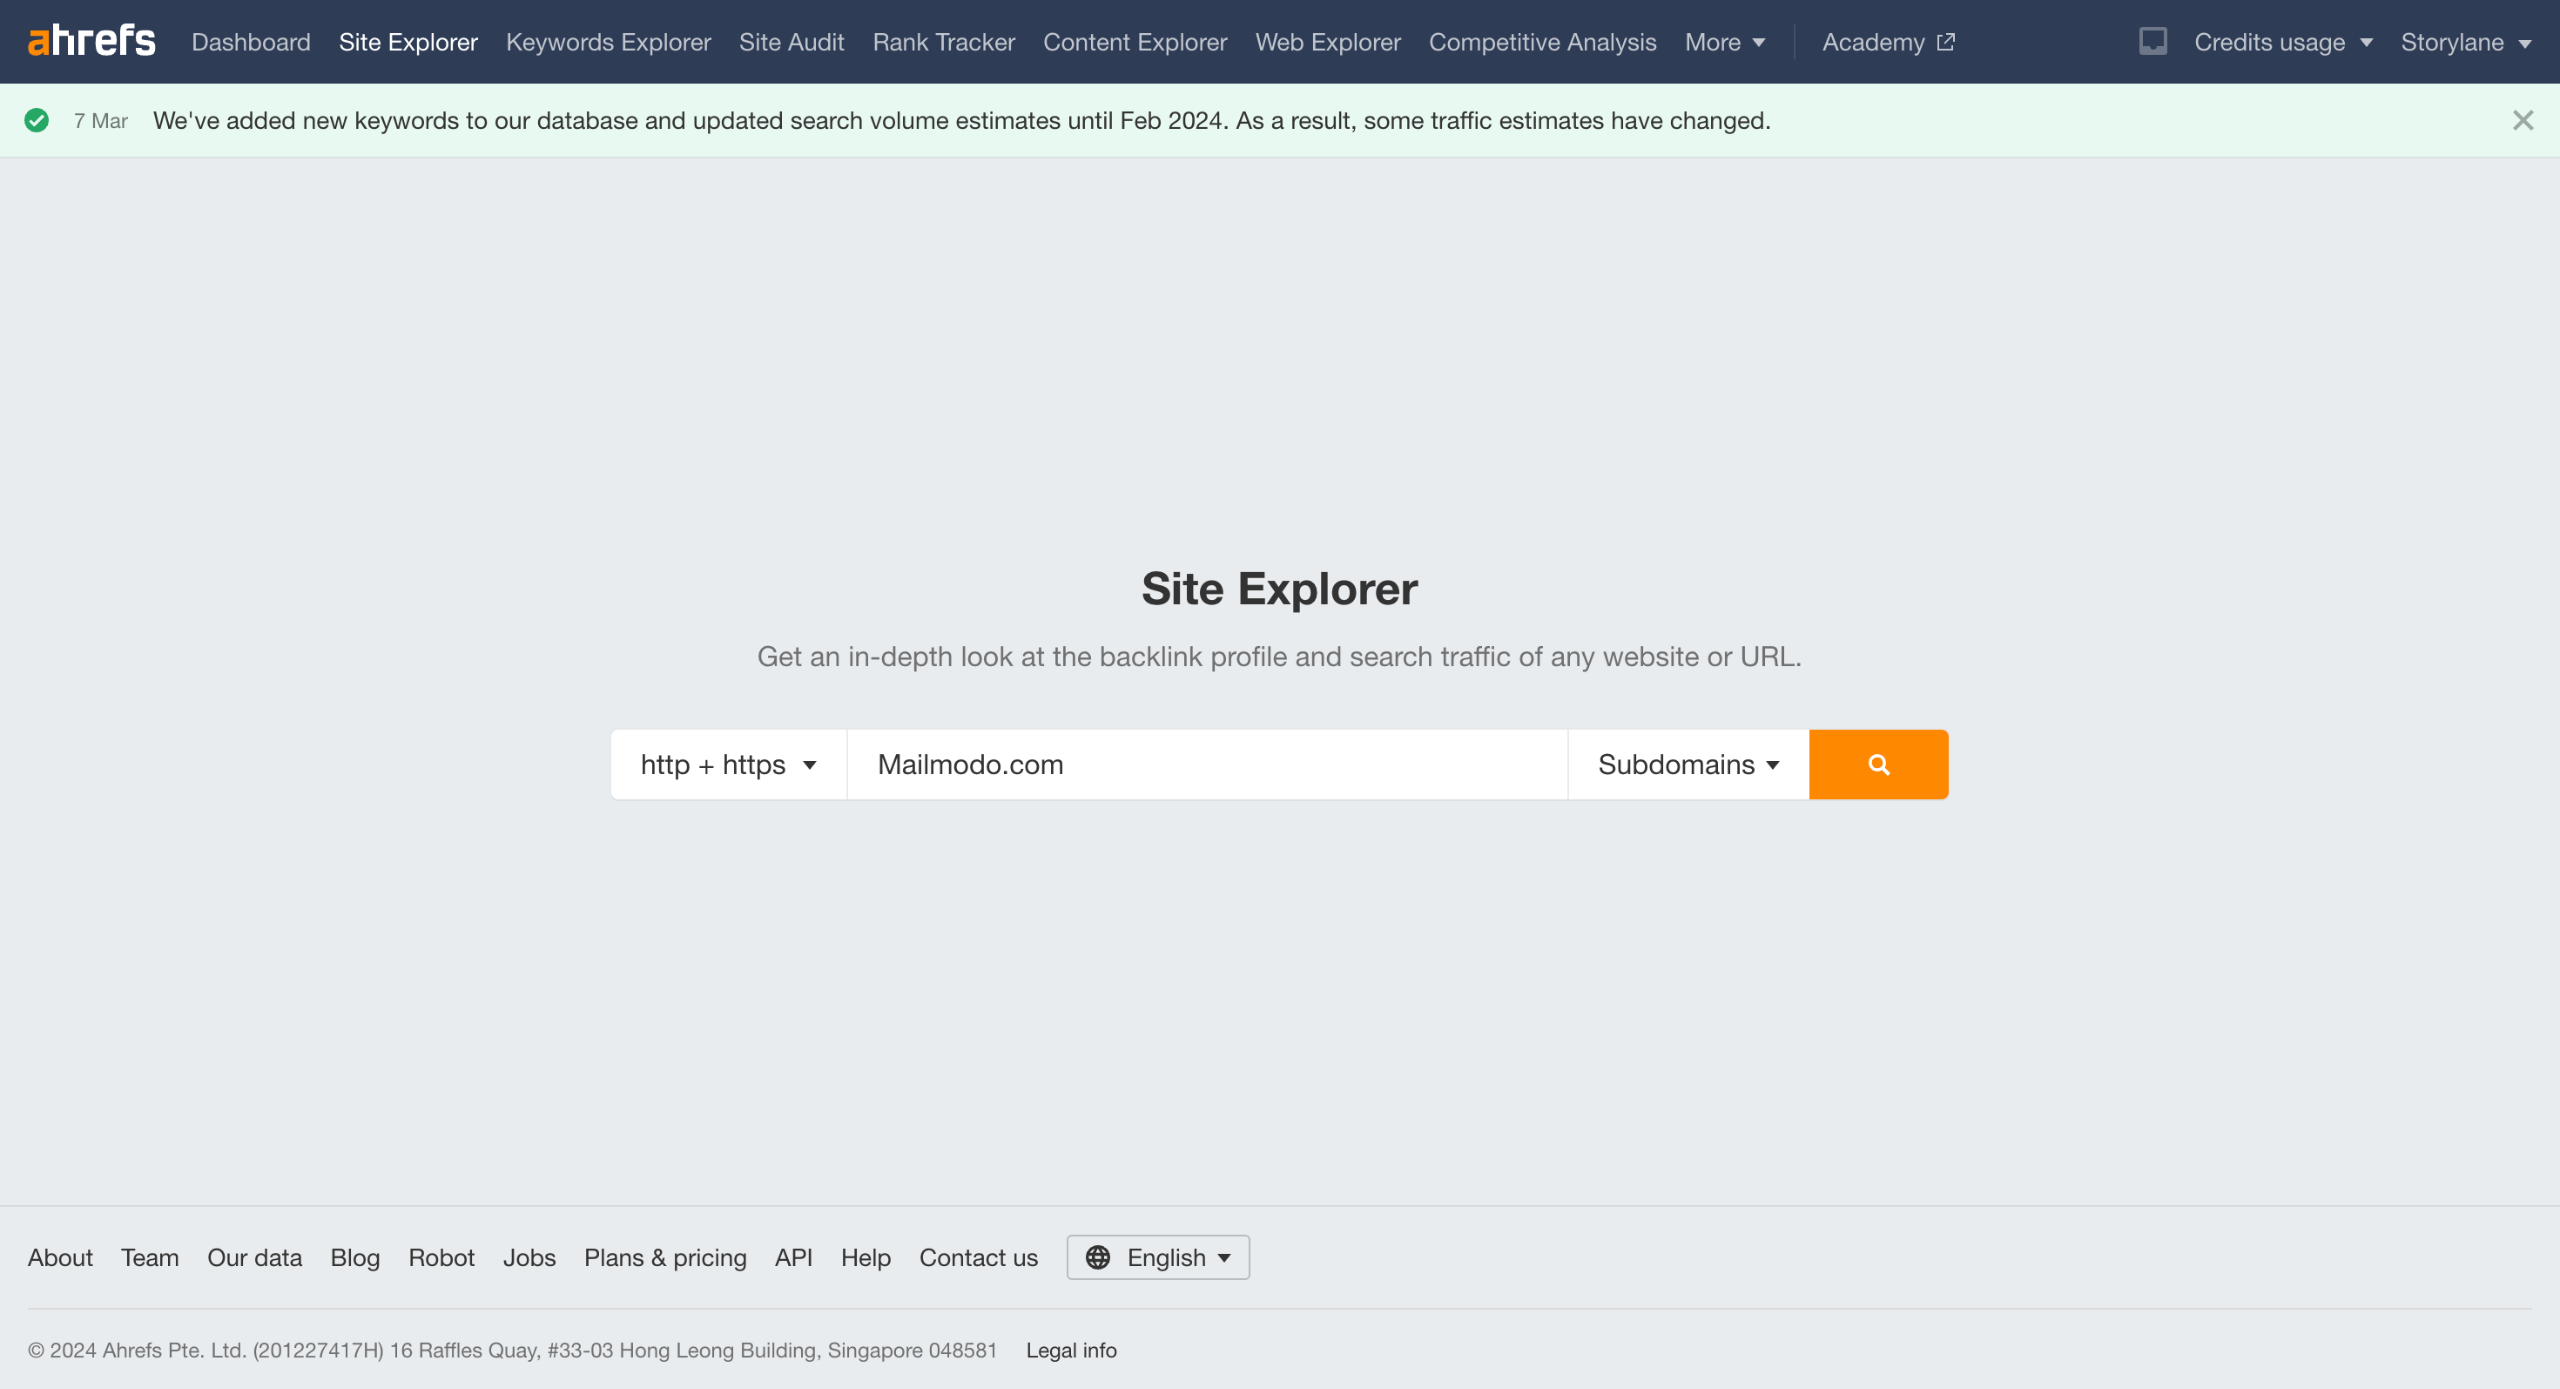Viewport: 2560px width, 1389px height.
Task: Open the Academy external link
Action: coord(1888,42)
